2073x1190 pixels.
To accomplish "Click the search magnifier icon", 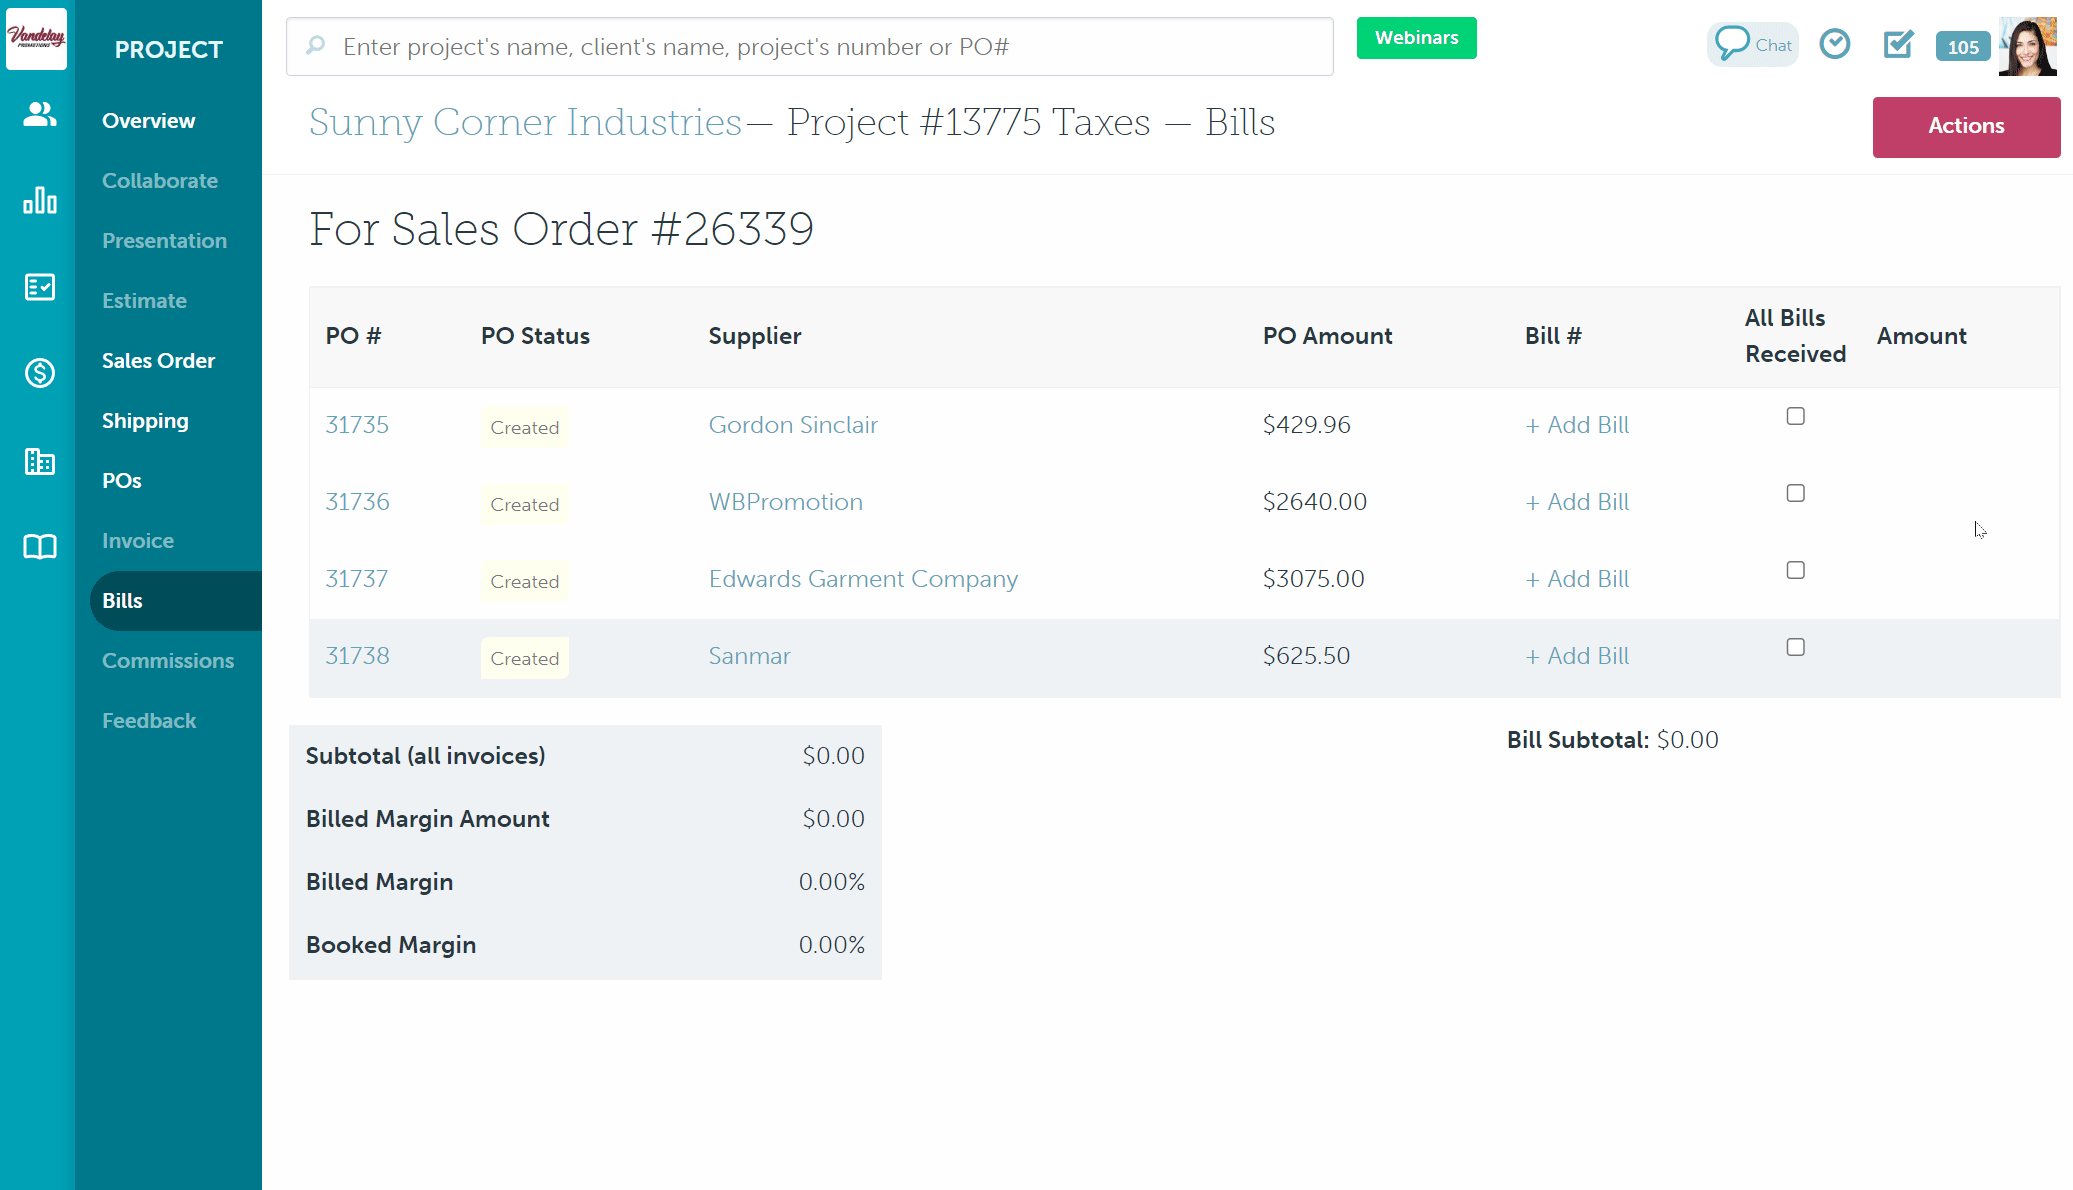I will click(316, 46).
